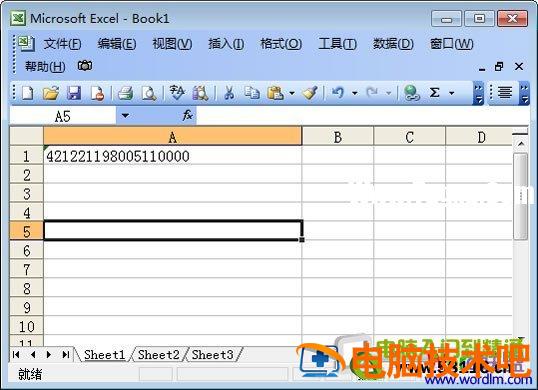This screenshot has width=538, height=390.
Task: Undo the last action with the Undo arrow
Action: [338, 93]
